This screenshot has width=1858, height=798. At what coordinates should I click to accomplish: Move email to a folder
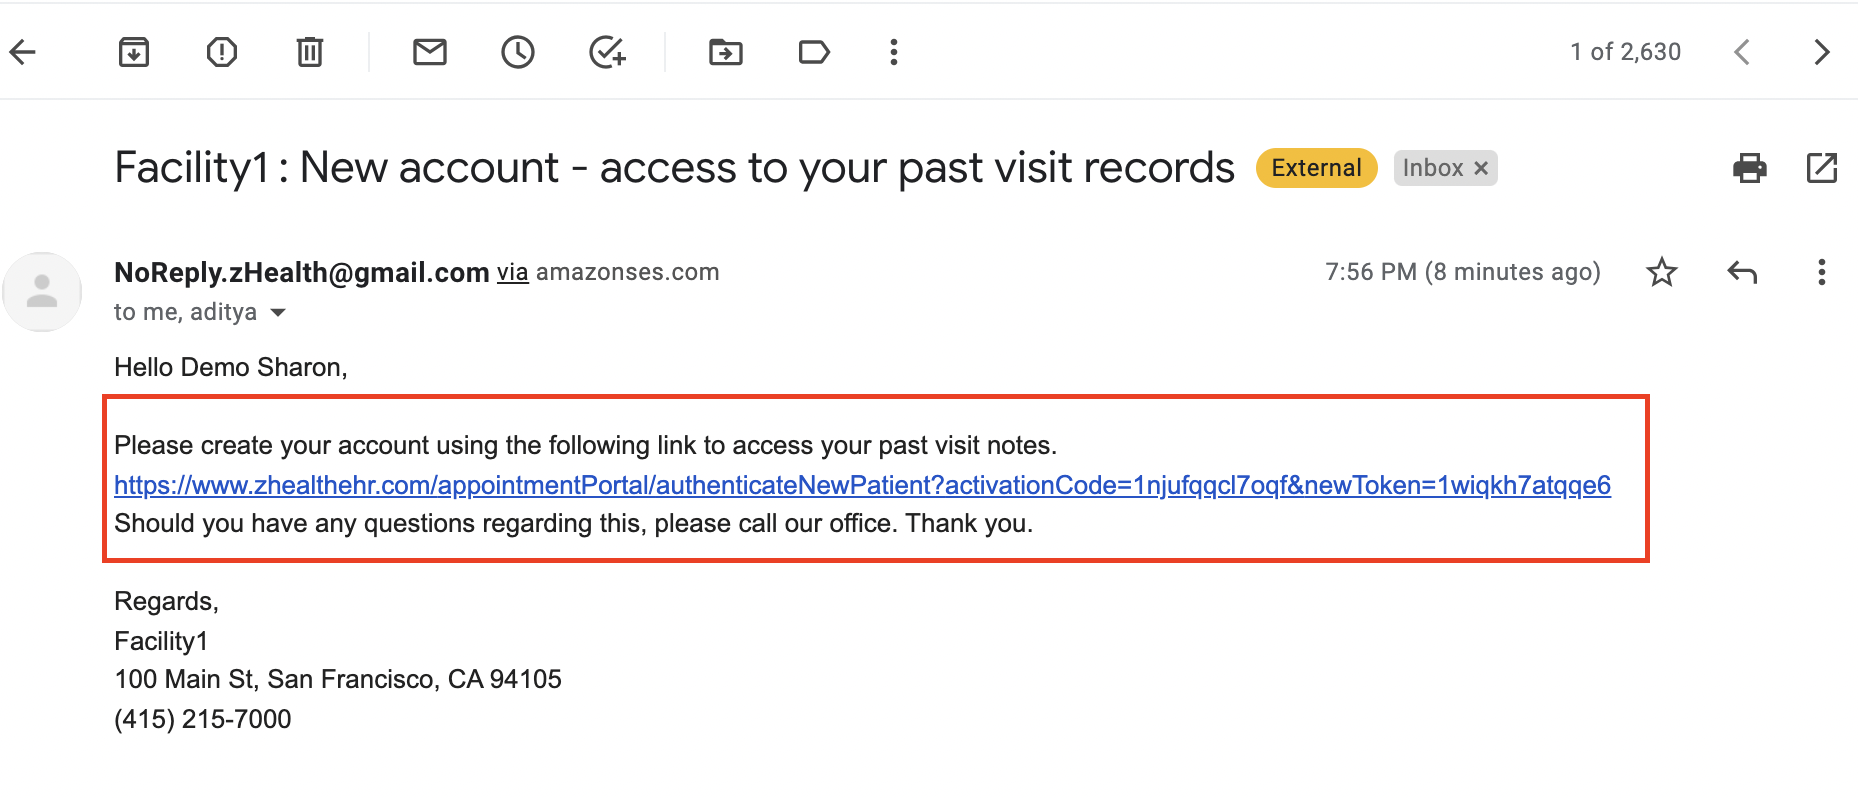click(x=726, y=52)
